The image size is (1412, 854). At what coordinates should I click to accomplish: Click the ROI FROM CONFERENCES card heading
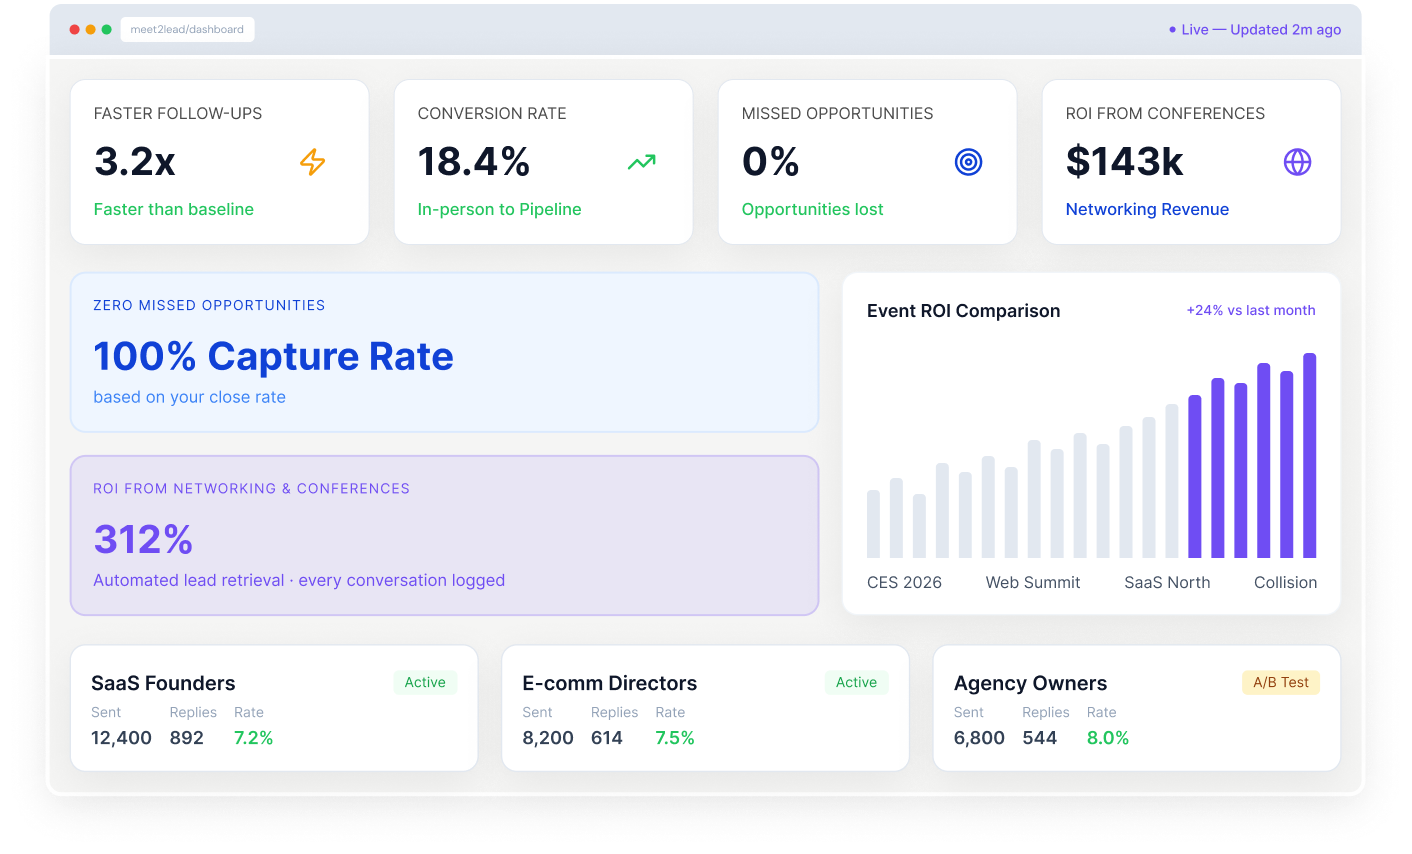[1165, 114]
